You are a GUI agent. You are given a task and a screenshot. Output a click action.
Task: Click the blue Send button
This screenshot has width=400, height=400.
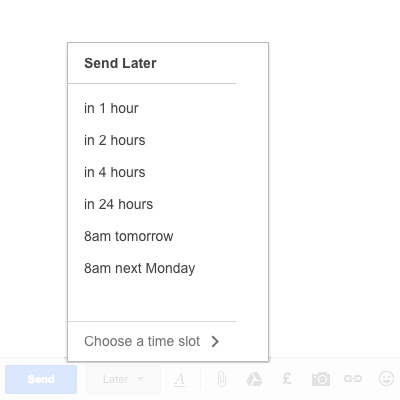click(x=41, y=379)
